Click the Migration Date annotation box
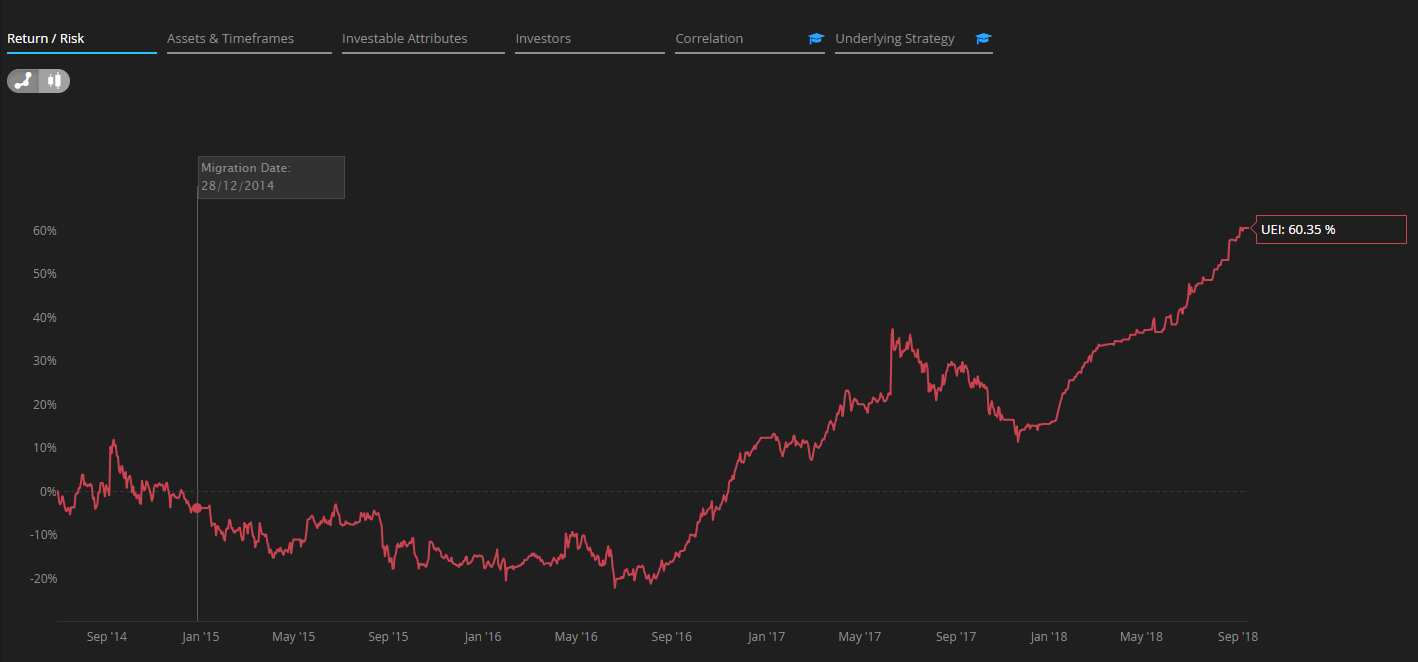The width and height of the screenshot is (1418, 662). point(271,177)
